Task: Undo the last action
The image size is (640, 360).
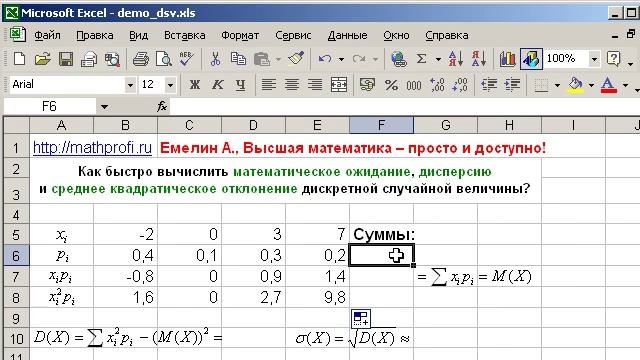Action: point(325,59)
